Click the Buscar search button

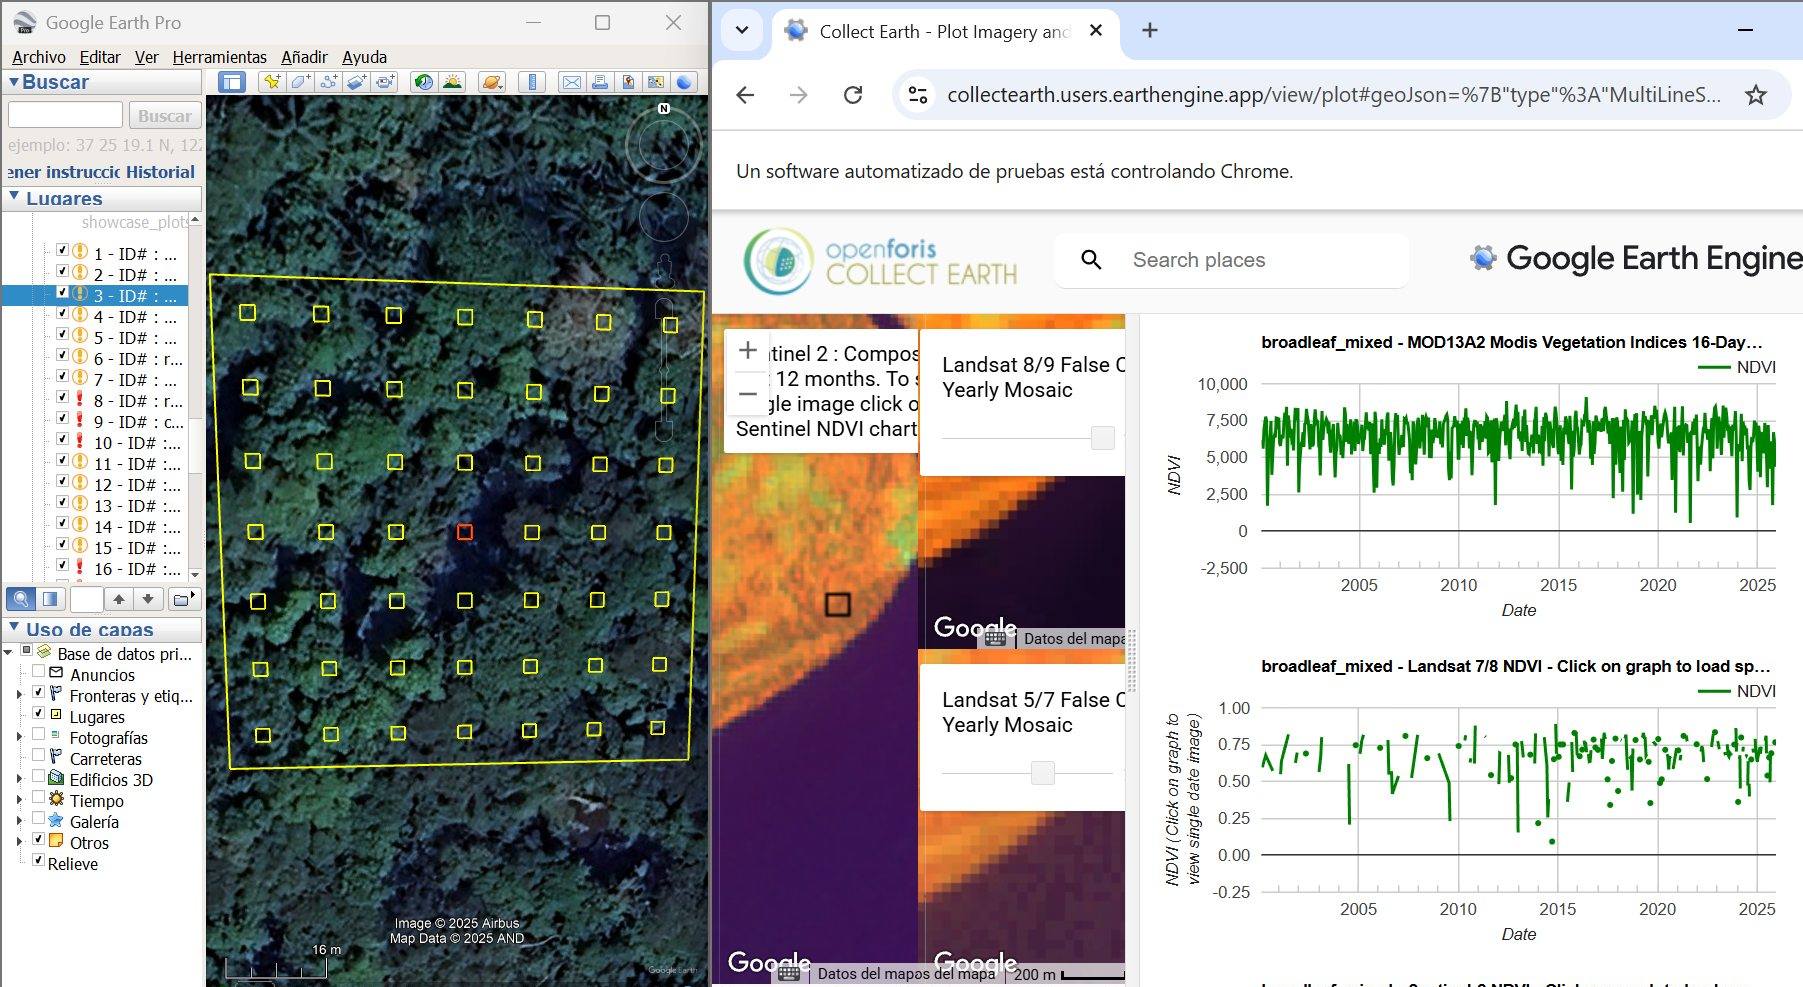165,116
